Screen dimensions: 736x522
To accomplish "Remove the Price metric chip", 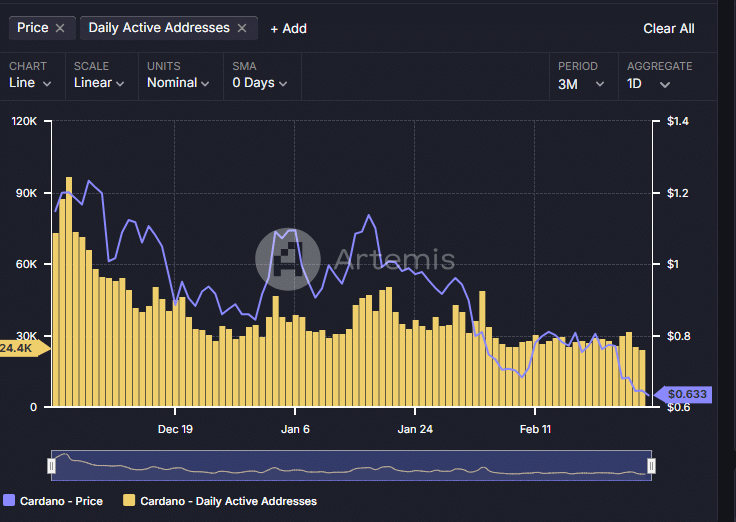I will [x=60, y=28].
